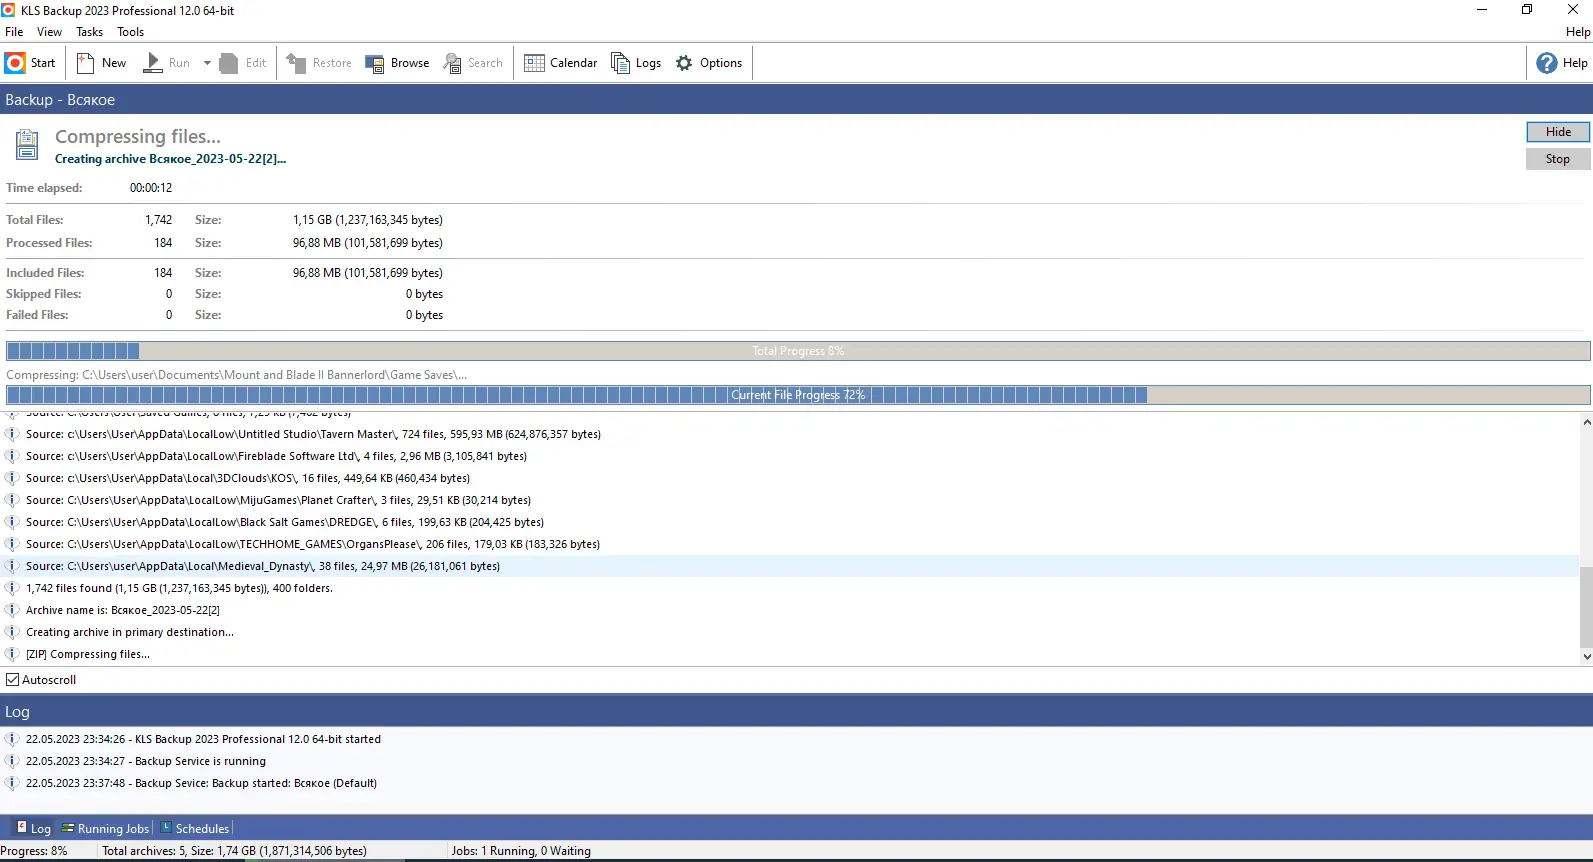
Task: Click the Edit toolbar icon
Action: (x=229, y=63)
